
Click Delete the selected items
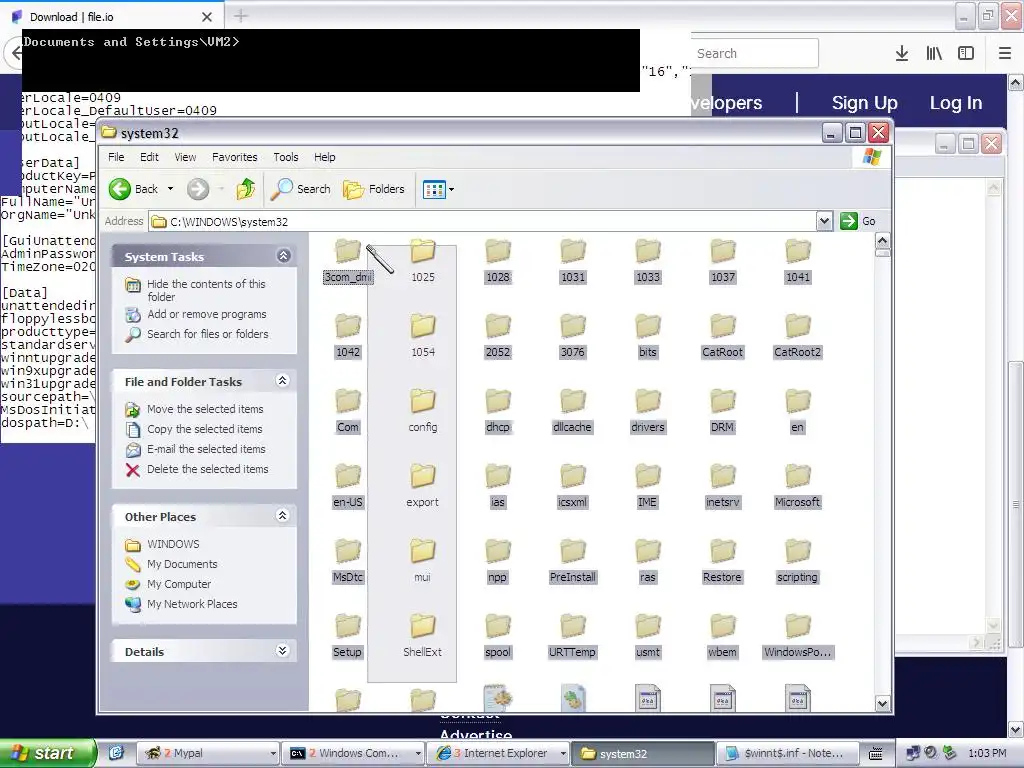click(208, 470)
